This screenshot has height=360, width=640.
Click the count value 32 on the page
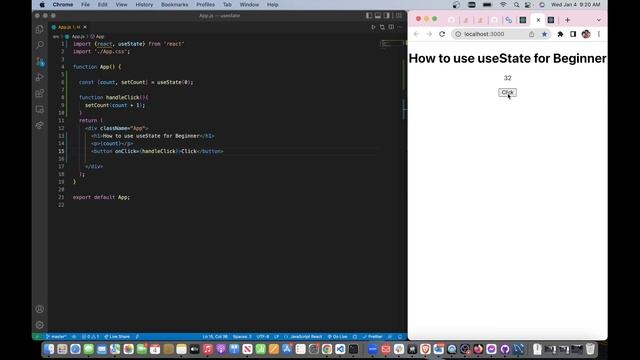(x=507, y=78)
